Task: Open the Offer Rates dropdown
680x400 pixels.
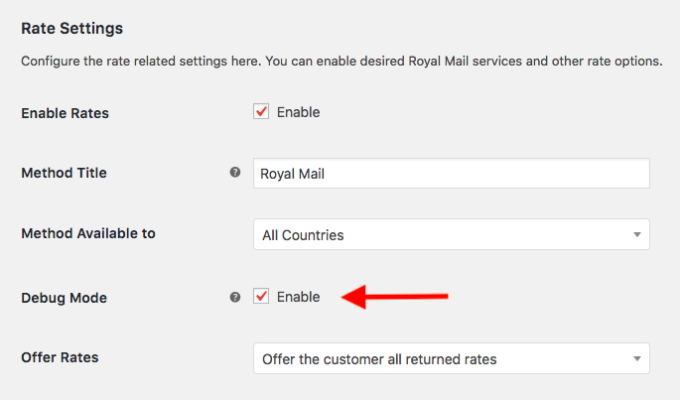Action: pos(451,358)
